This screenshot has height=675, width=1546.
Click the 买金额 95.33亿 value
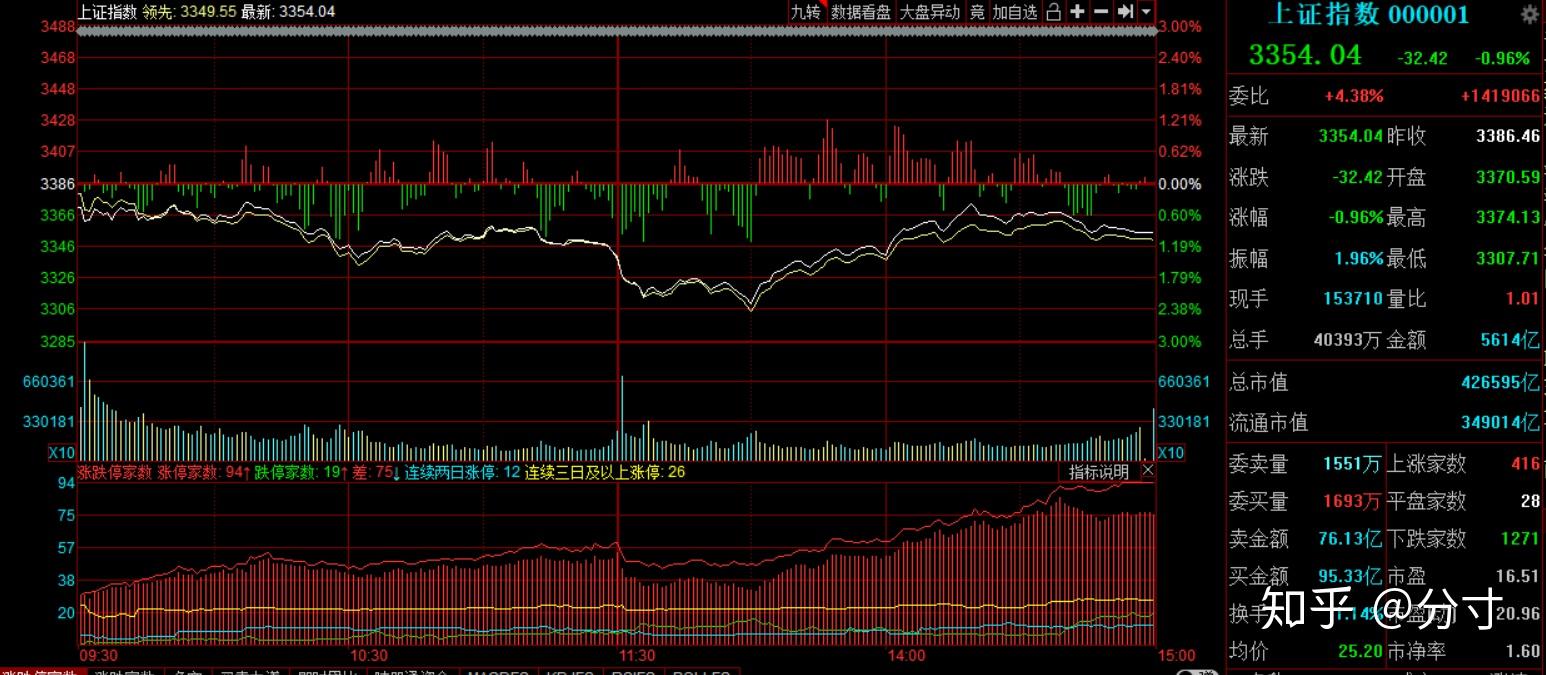click(x=1350, y=576)
